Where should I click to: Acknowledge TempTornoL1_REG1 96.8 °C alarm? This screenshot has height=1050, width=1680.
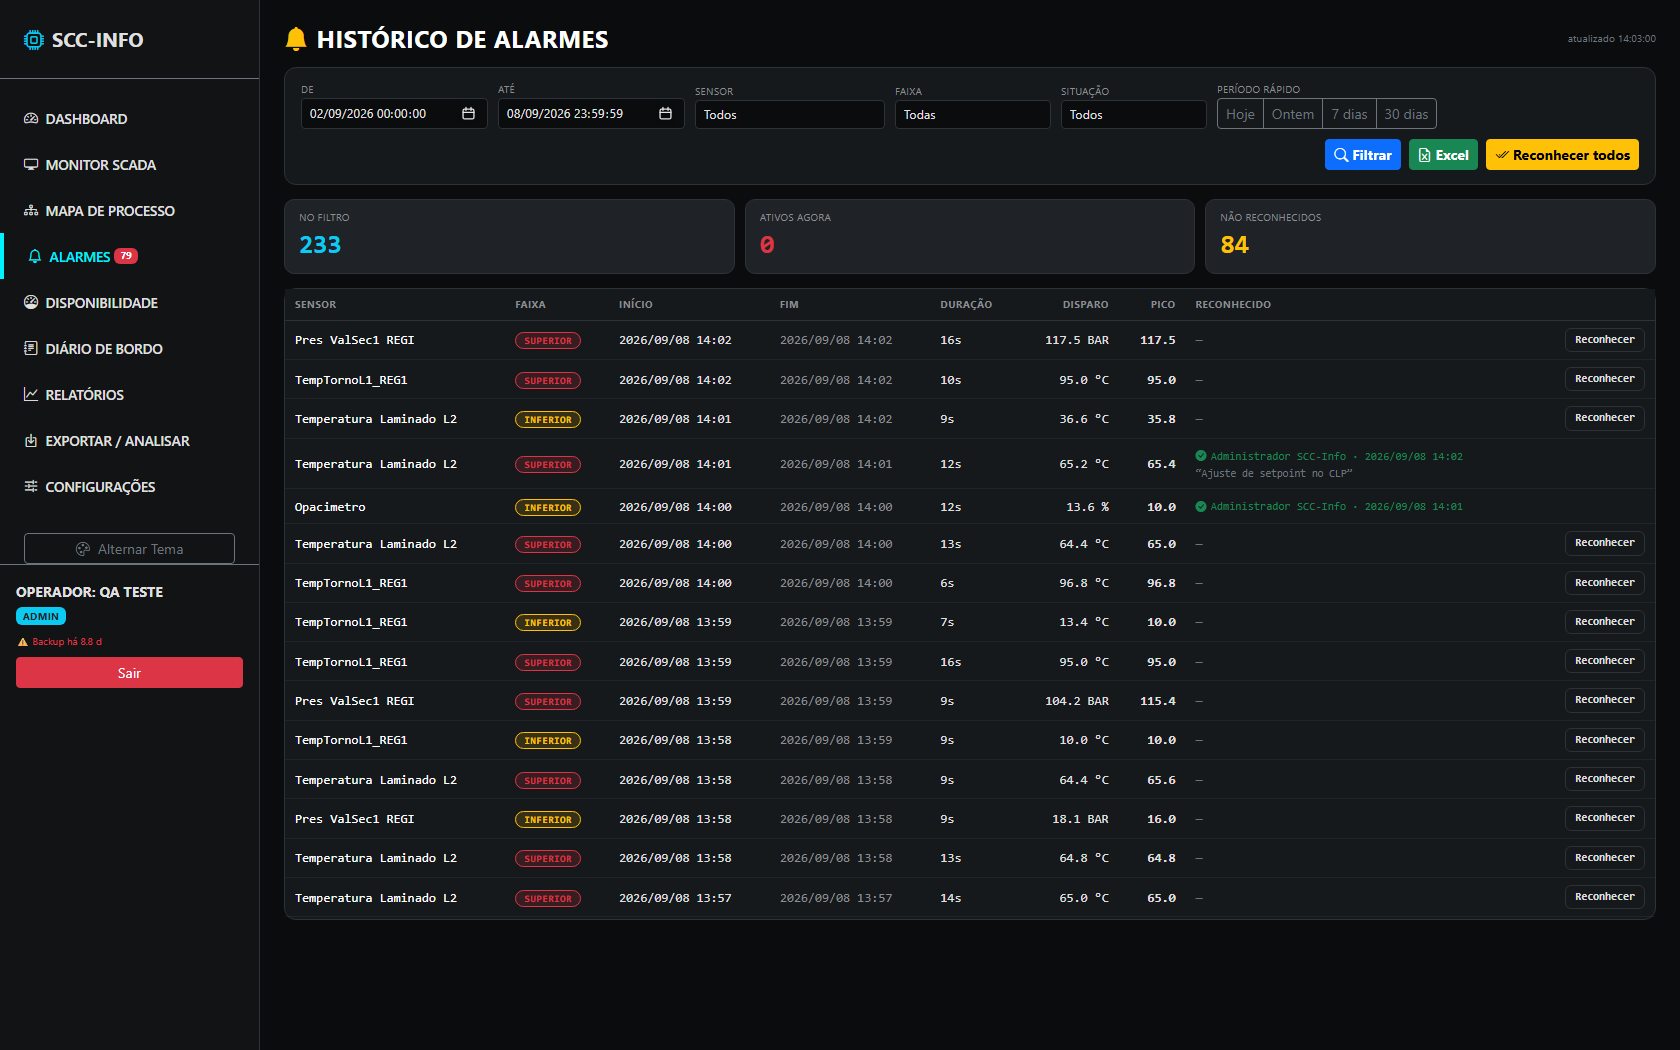coord(1604,583)
